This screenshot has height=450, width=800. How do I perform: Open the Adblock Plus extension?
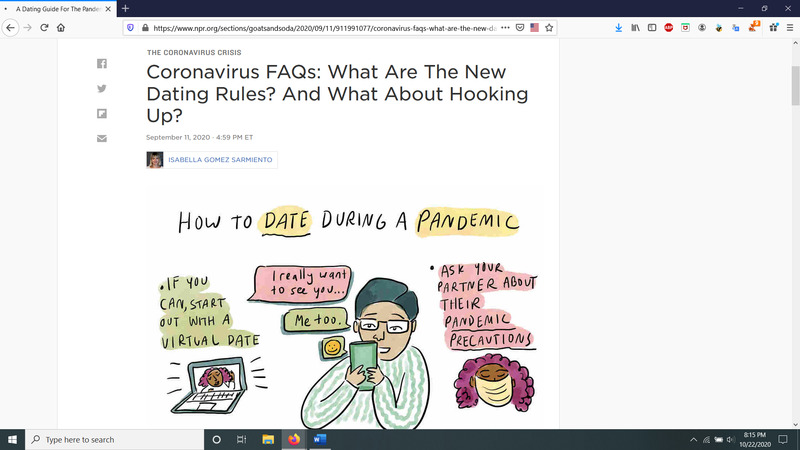[x=668, y=27]
